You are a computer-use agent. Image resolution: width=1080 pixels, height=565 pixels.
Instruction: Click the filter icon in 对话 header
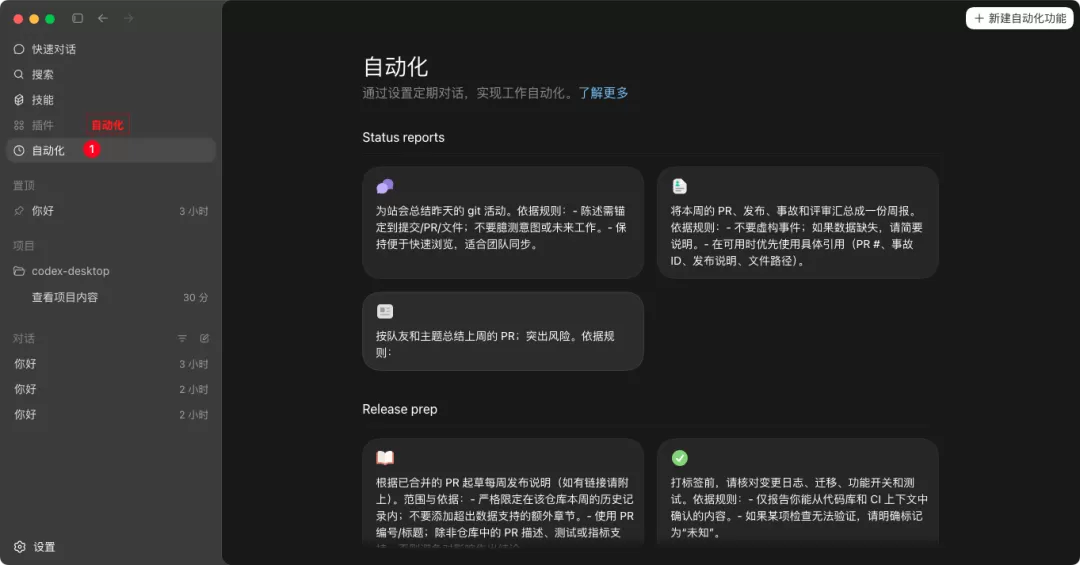pos(182,338)
